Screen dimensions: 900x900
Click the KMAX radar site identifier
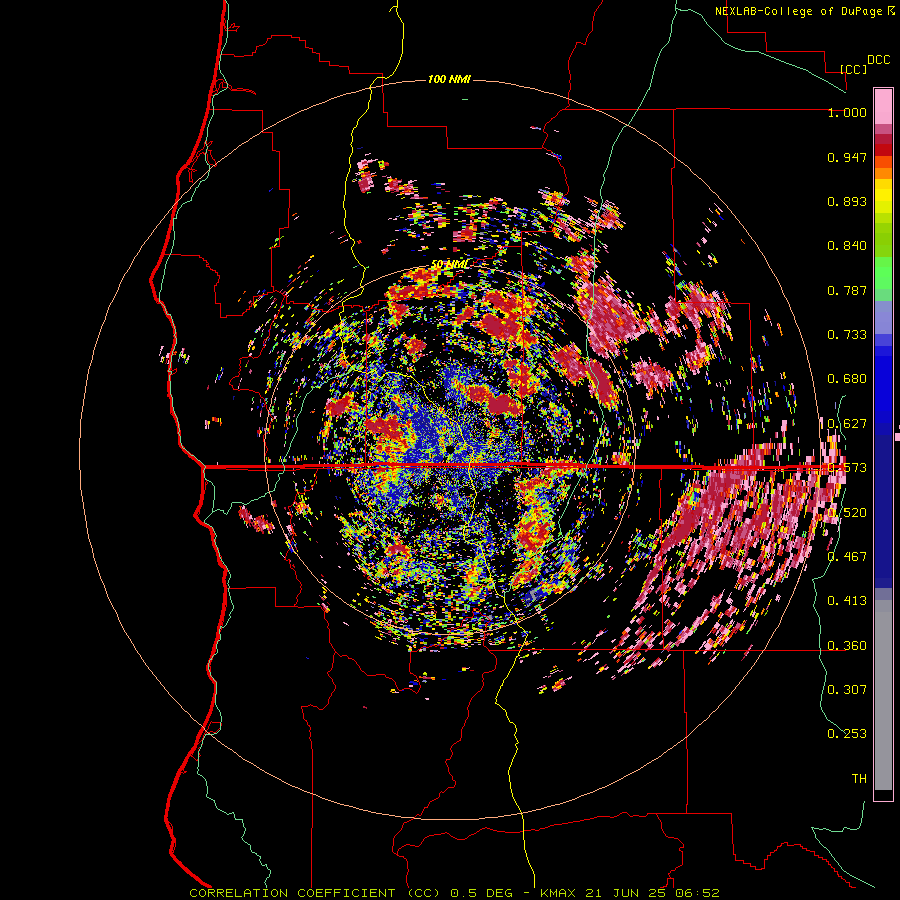tap(560, 893)
